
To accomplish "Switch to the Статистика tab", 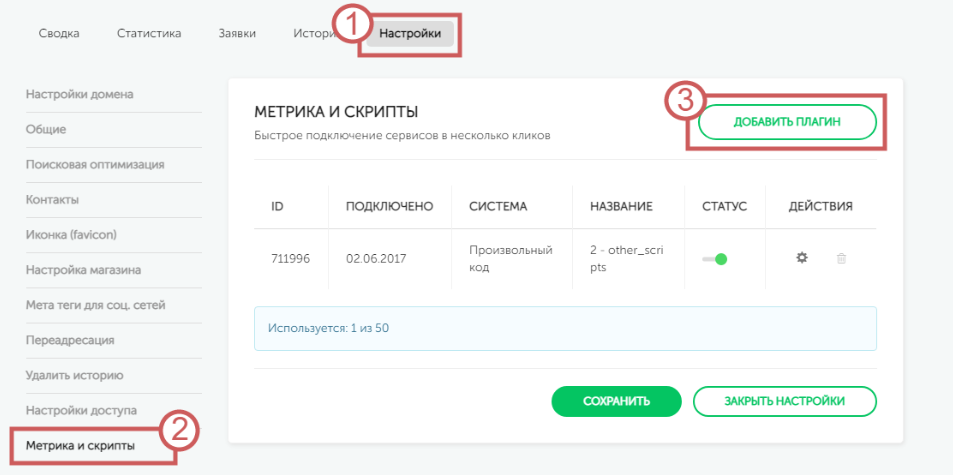I will click(149, 34).
